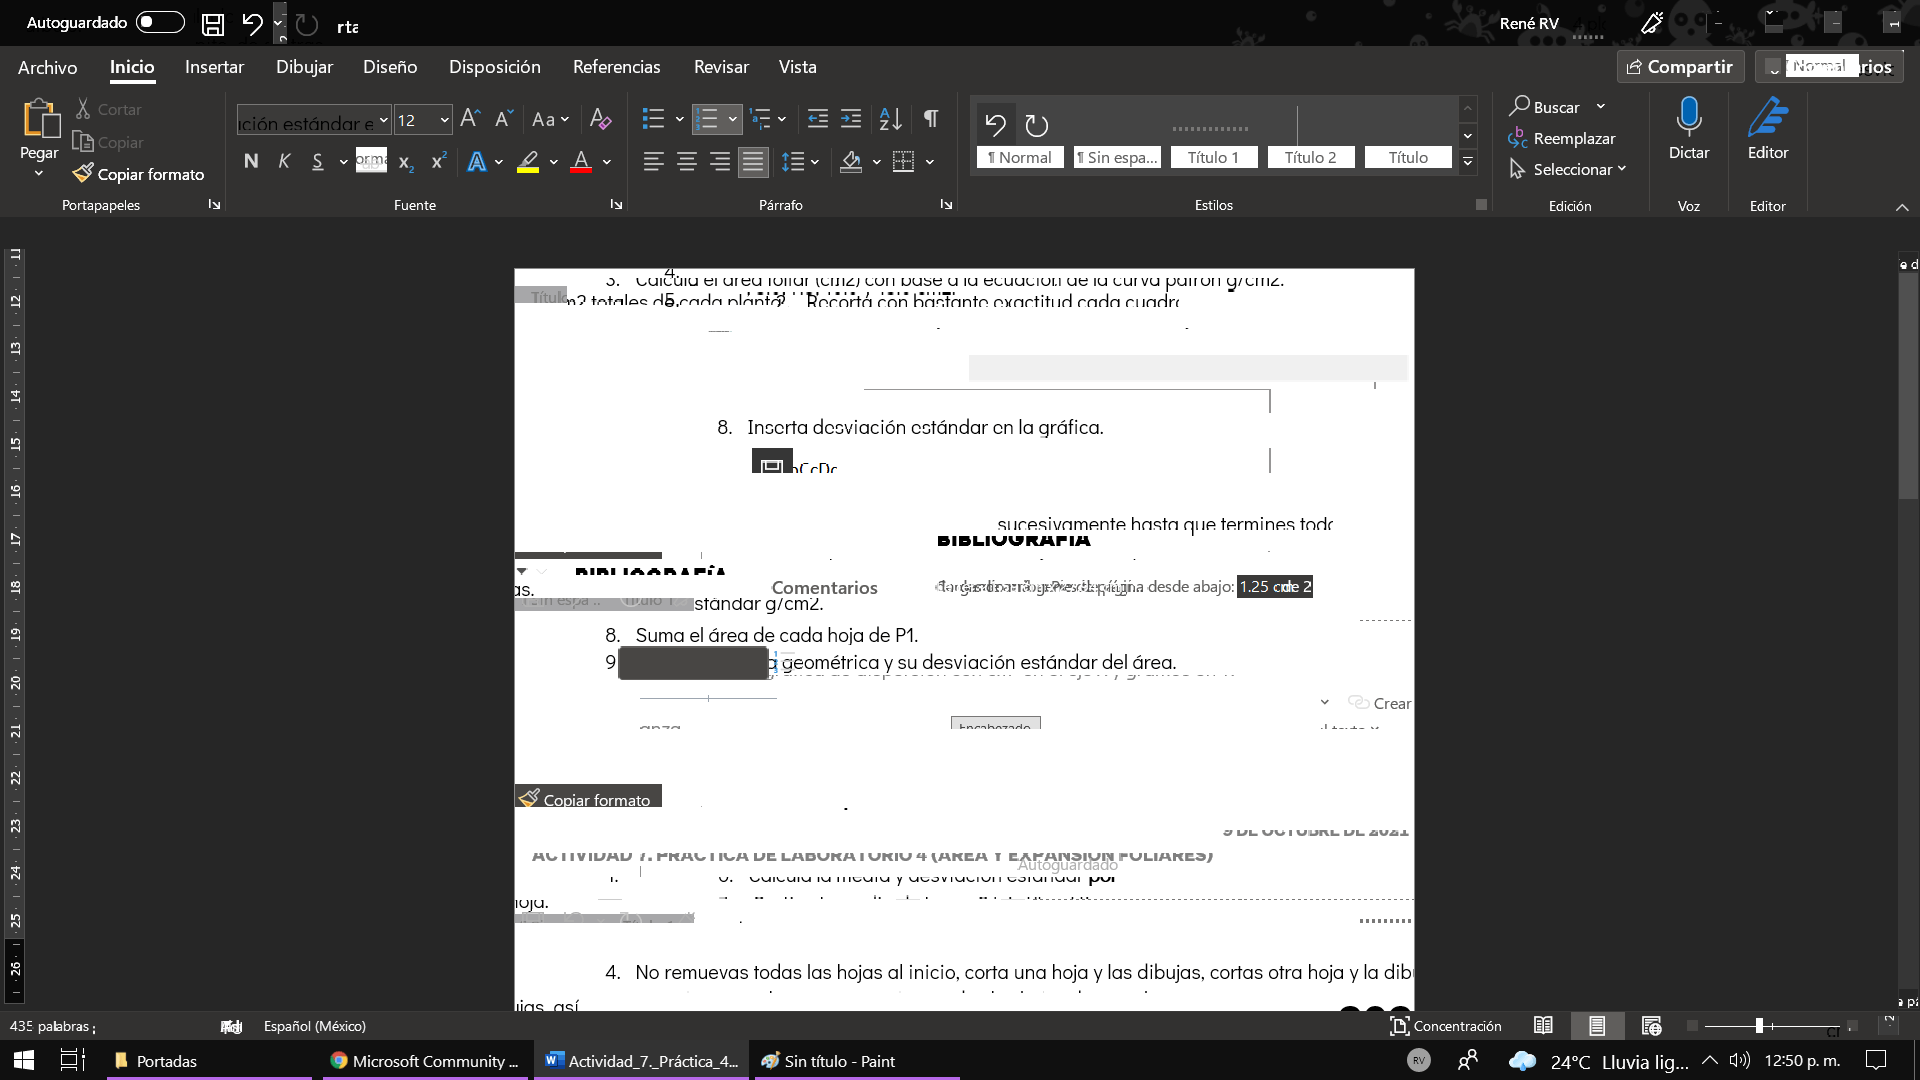
Task: Click Copiar formato in the ribbon
Action: coord(139,174)
